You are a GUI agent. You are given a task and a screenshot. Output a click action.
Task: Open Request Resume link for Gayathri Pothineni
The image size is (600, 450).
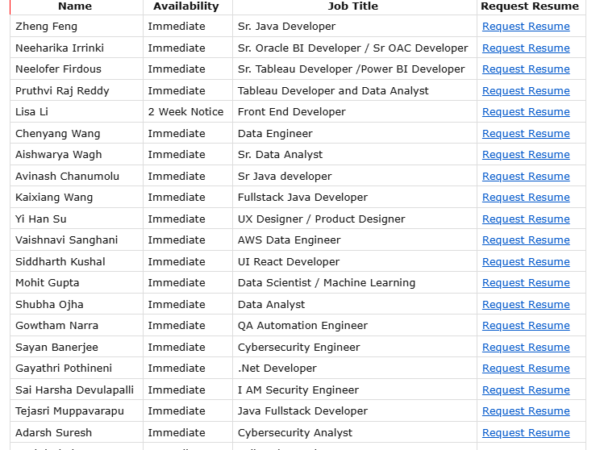(526, 369)
